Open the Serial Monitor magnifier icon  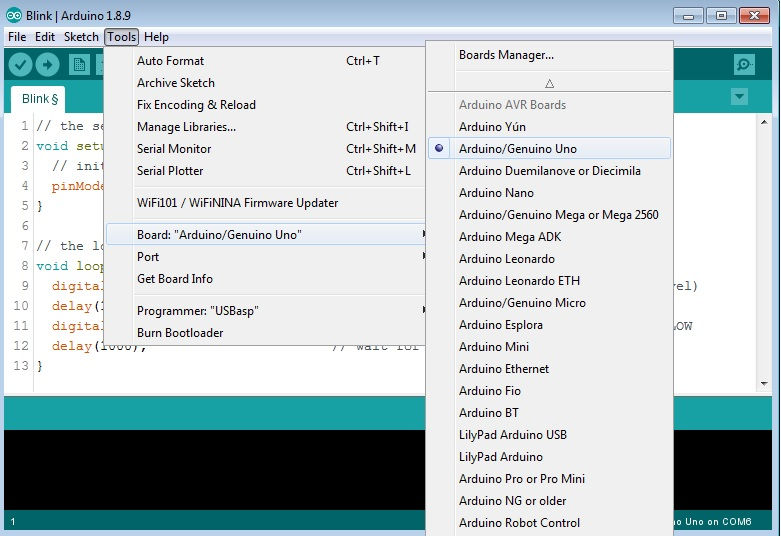click(744, 64)
